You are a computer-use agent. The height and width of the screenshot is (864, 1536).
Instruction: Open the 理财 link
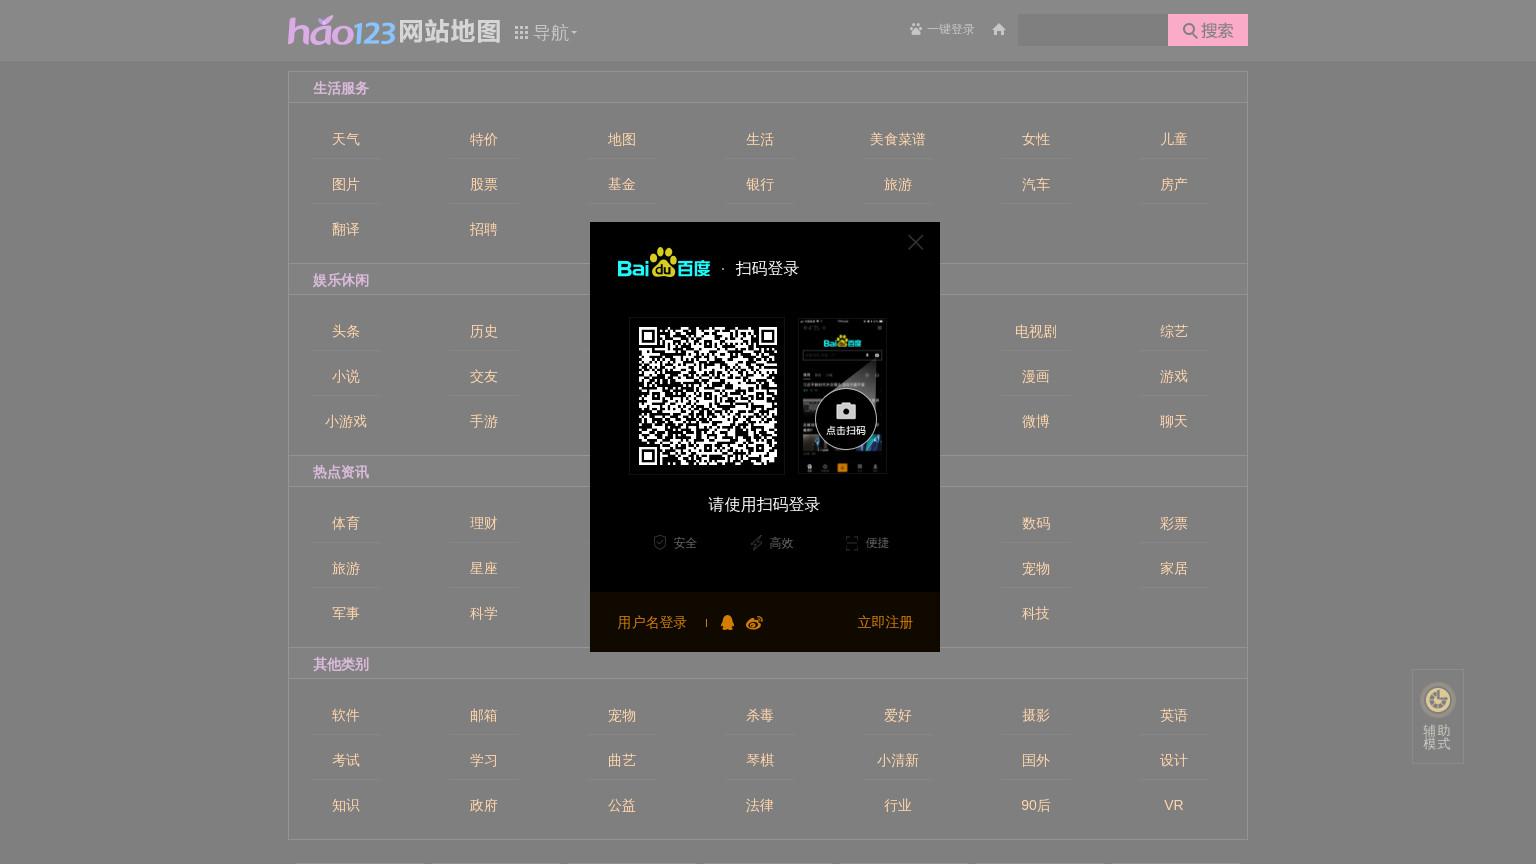pos(484,524)
